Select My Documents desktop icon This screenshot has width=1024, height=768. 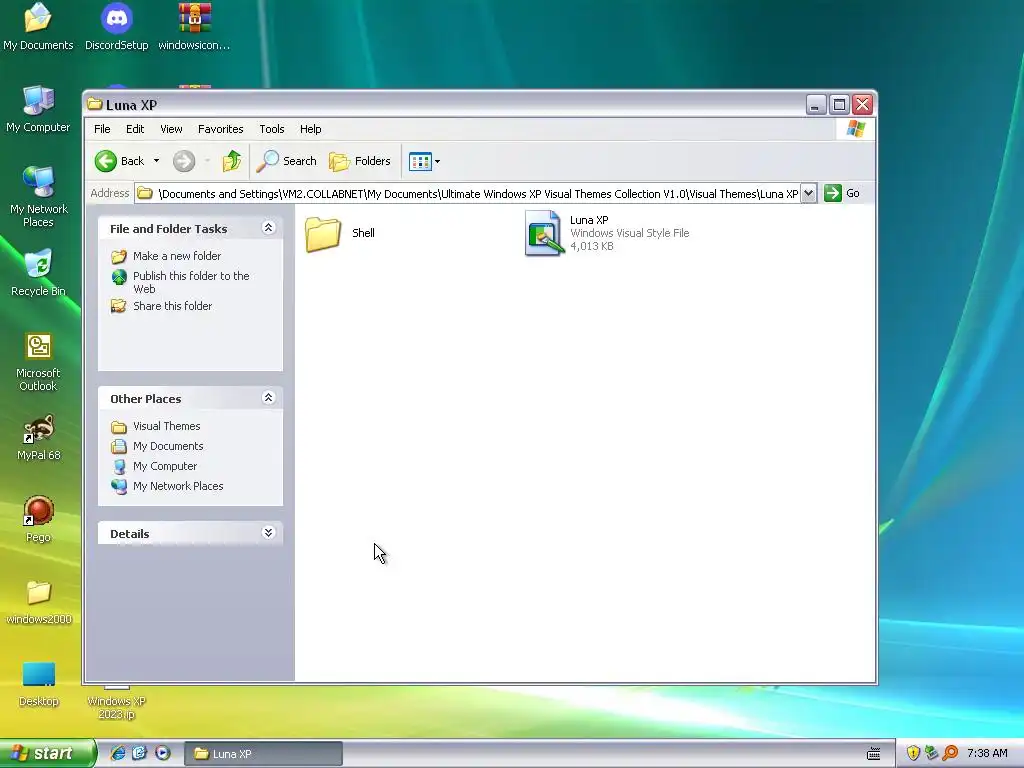click(38, 26)
